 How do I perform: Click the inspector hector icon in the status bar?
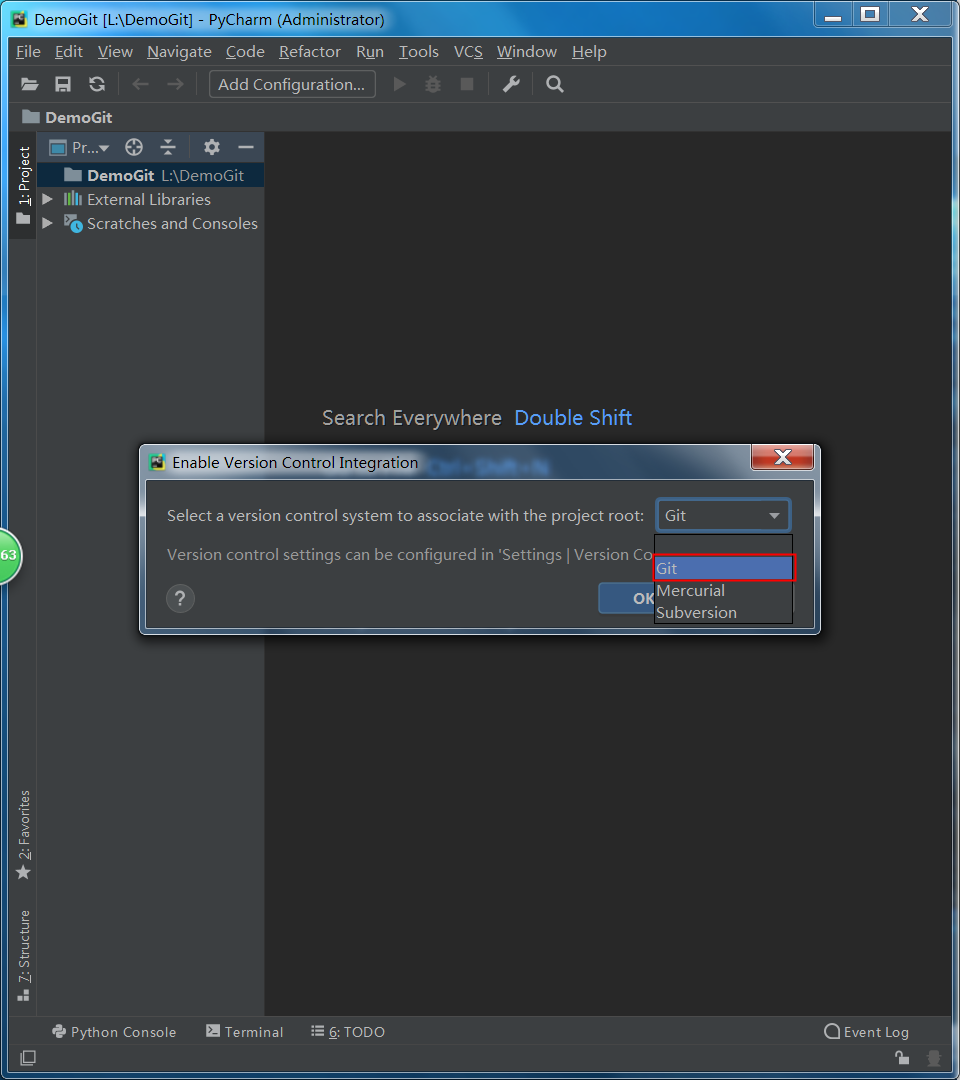click(934, 1057)
